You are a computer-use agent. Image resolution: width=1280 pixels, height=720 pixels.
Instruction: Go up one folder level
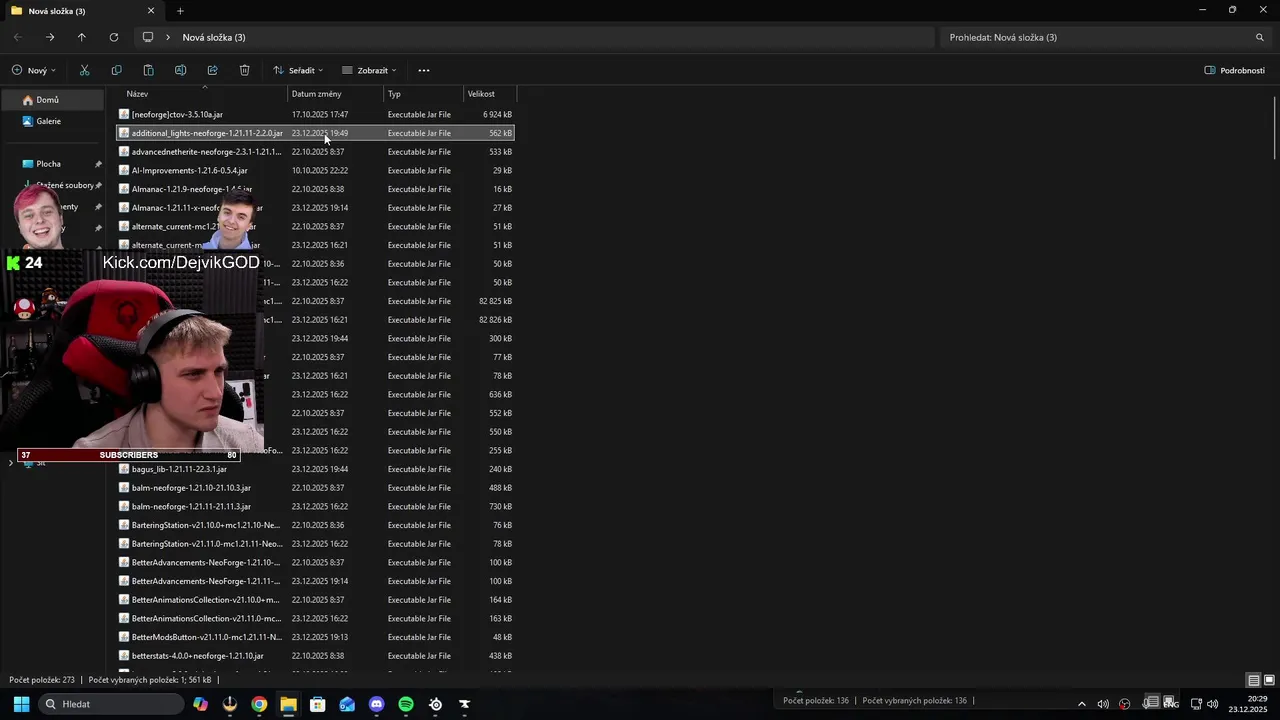coord(82,37)
